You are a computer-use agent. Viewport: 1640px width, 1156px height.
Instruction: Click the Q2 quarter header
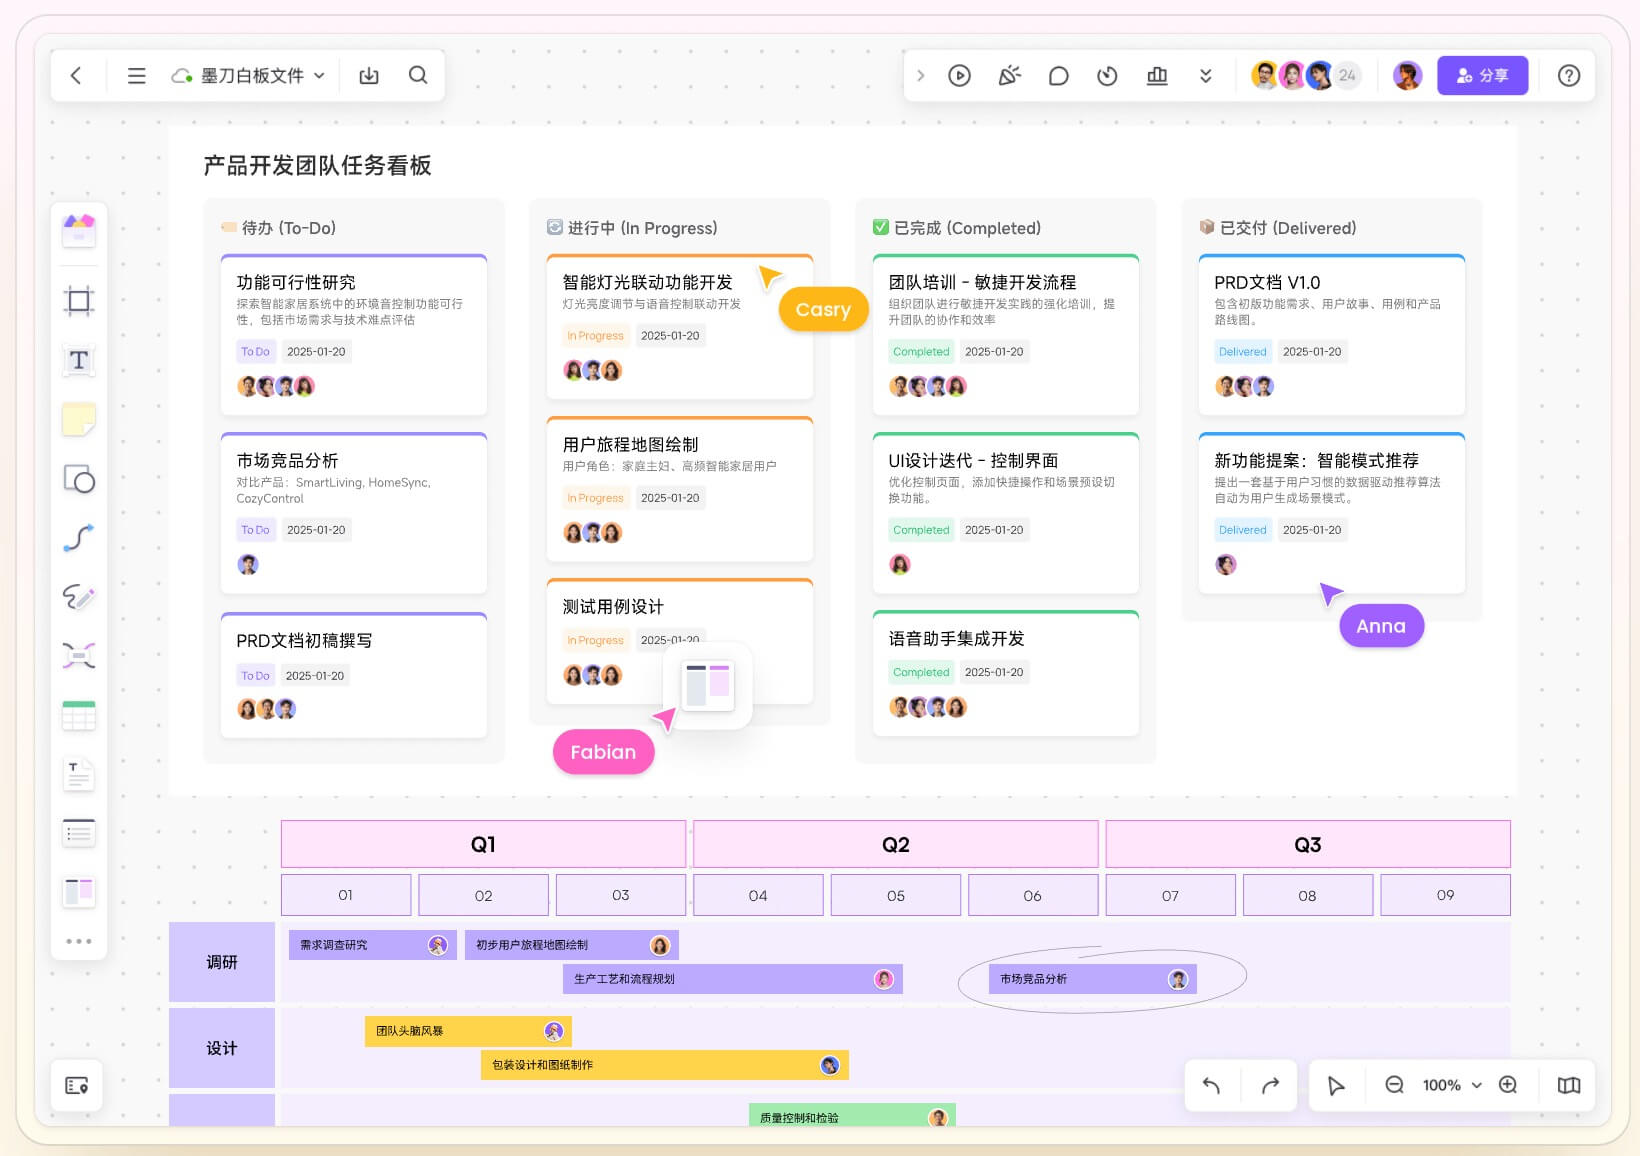click(896, 844)
